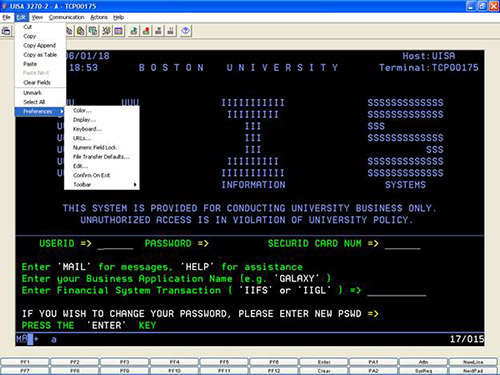The image size is (500, 375).
Task: Open Keyboard... preferences
Action: point(102,129)
